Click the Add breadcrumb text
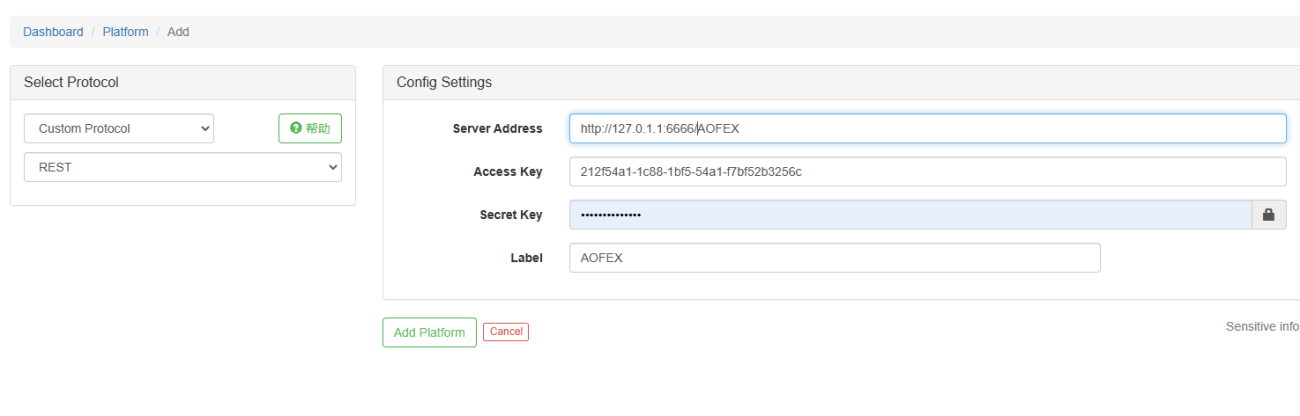1300x416 pixels. [x=178, y=32]
